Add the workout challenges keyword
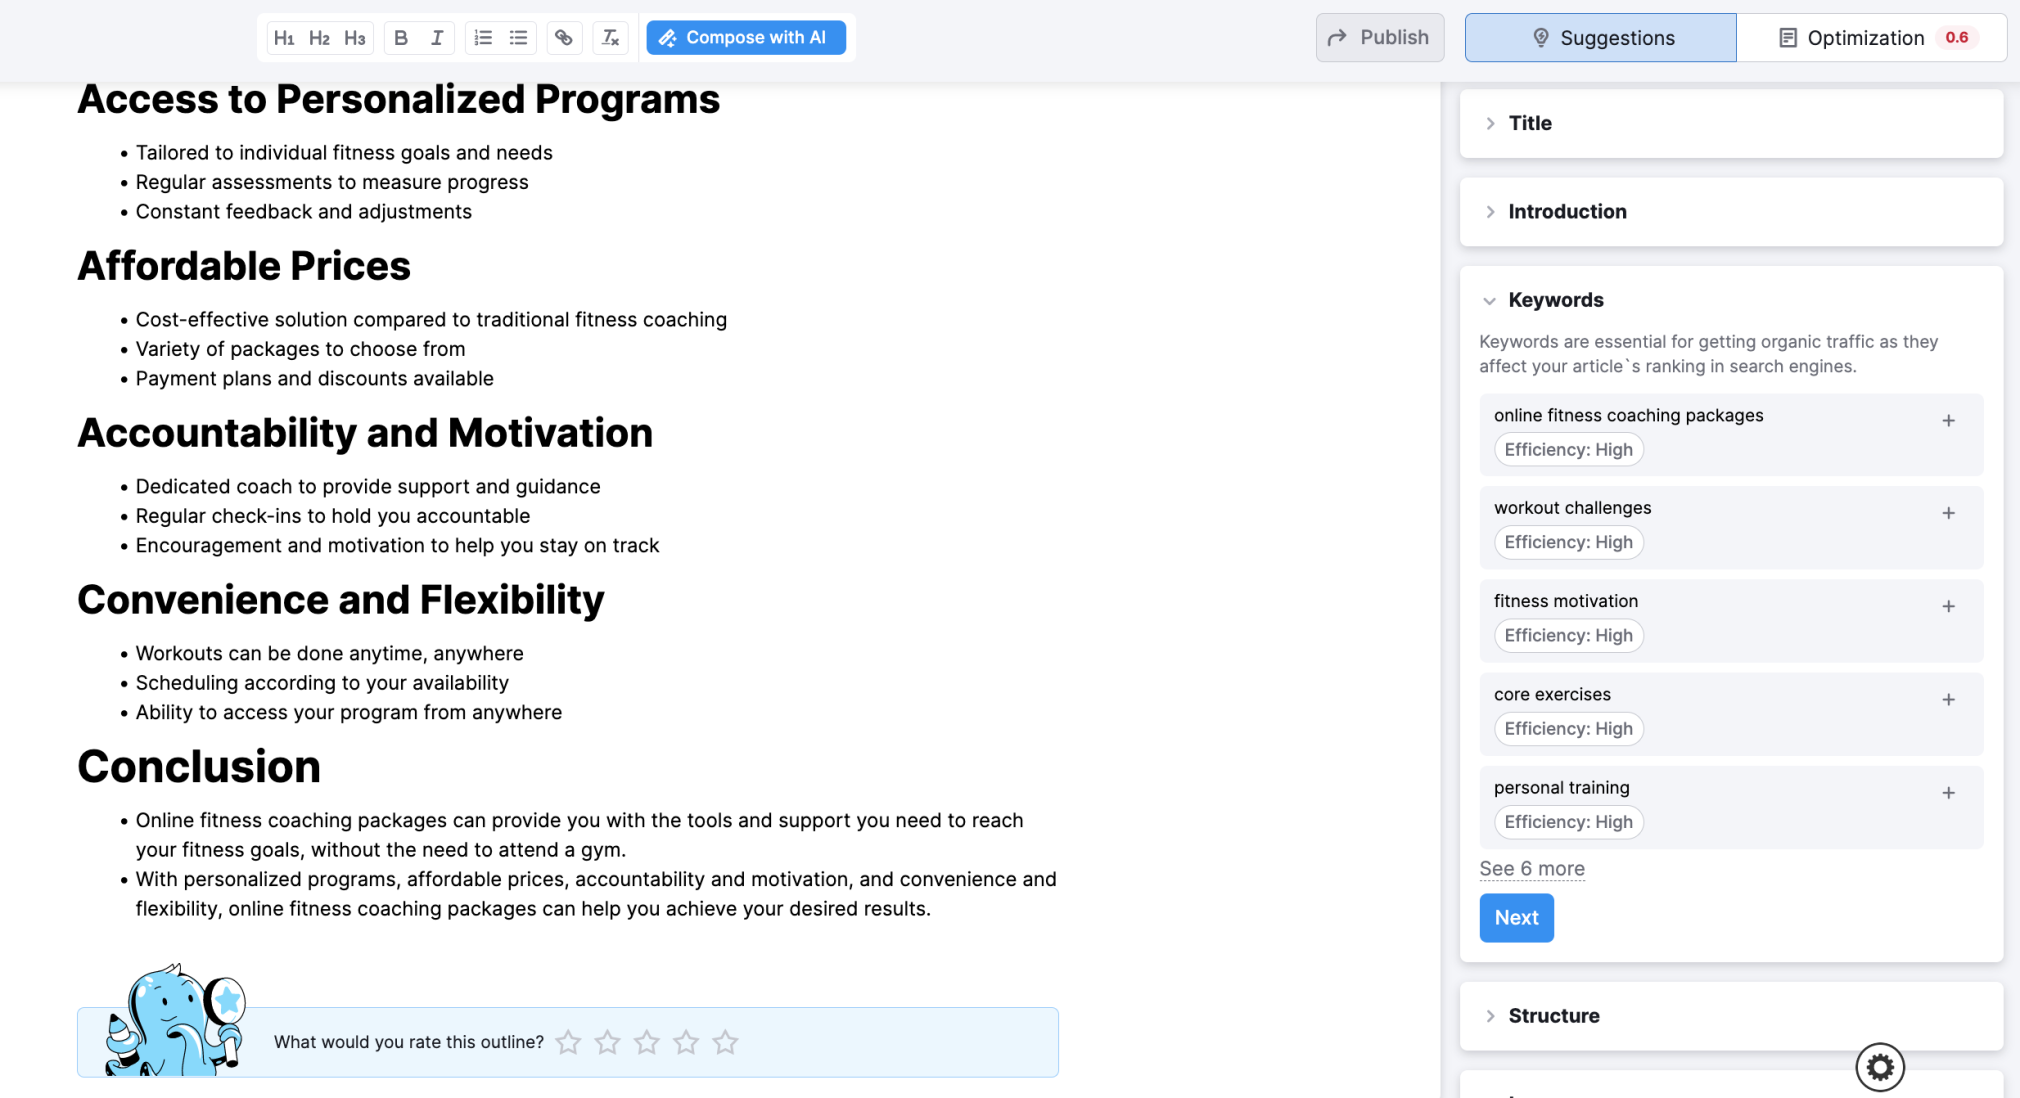Viewport: 2020px width, 1098px height. tap(1950, 512)
